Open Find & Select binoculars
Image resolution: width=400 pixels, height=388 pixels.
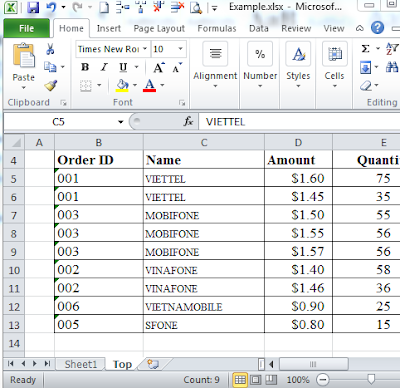coord(392,67)
